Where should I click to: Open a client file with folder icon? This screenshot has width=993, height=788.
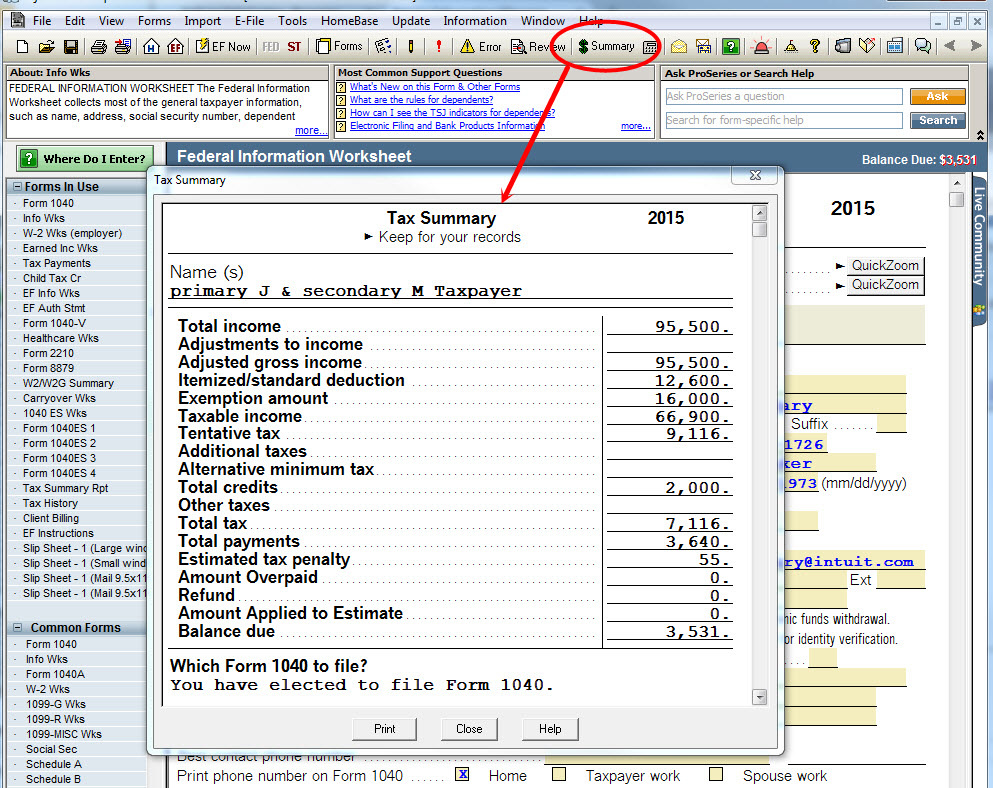click(46, 46)
